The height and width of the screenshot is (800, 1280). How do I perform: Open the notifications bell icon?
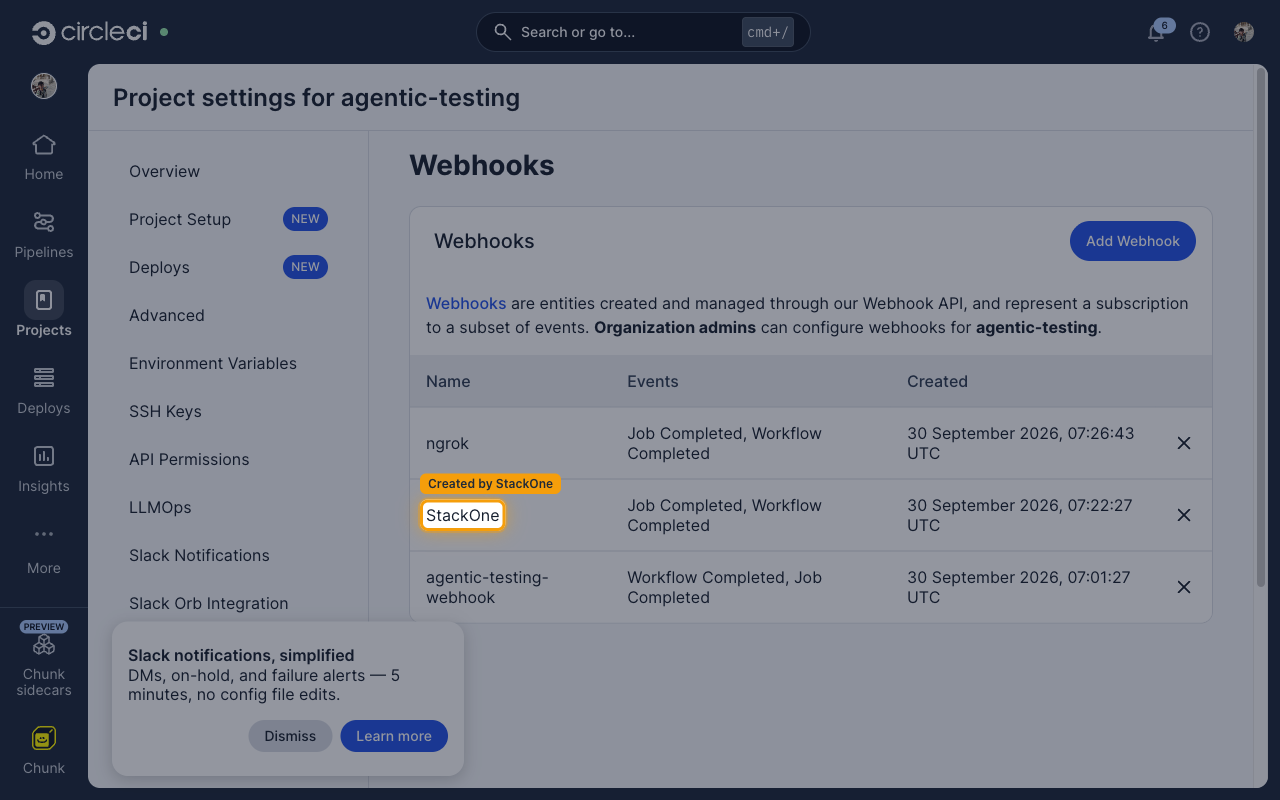pos(1156,32)
